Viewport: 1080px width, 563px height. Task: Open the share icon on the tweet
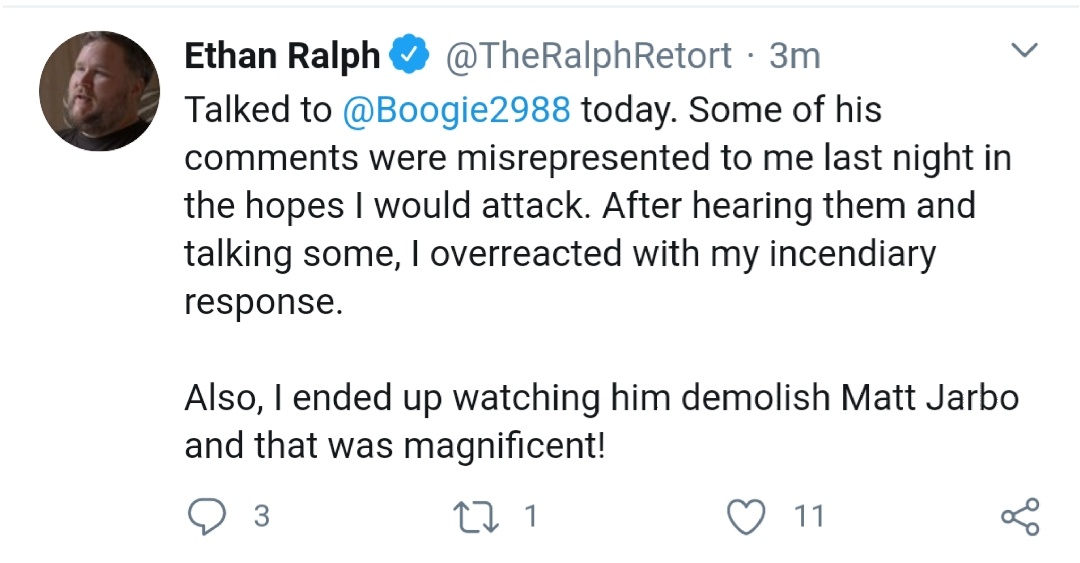coord(1020,516)
